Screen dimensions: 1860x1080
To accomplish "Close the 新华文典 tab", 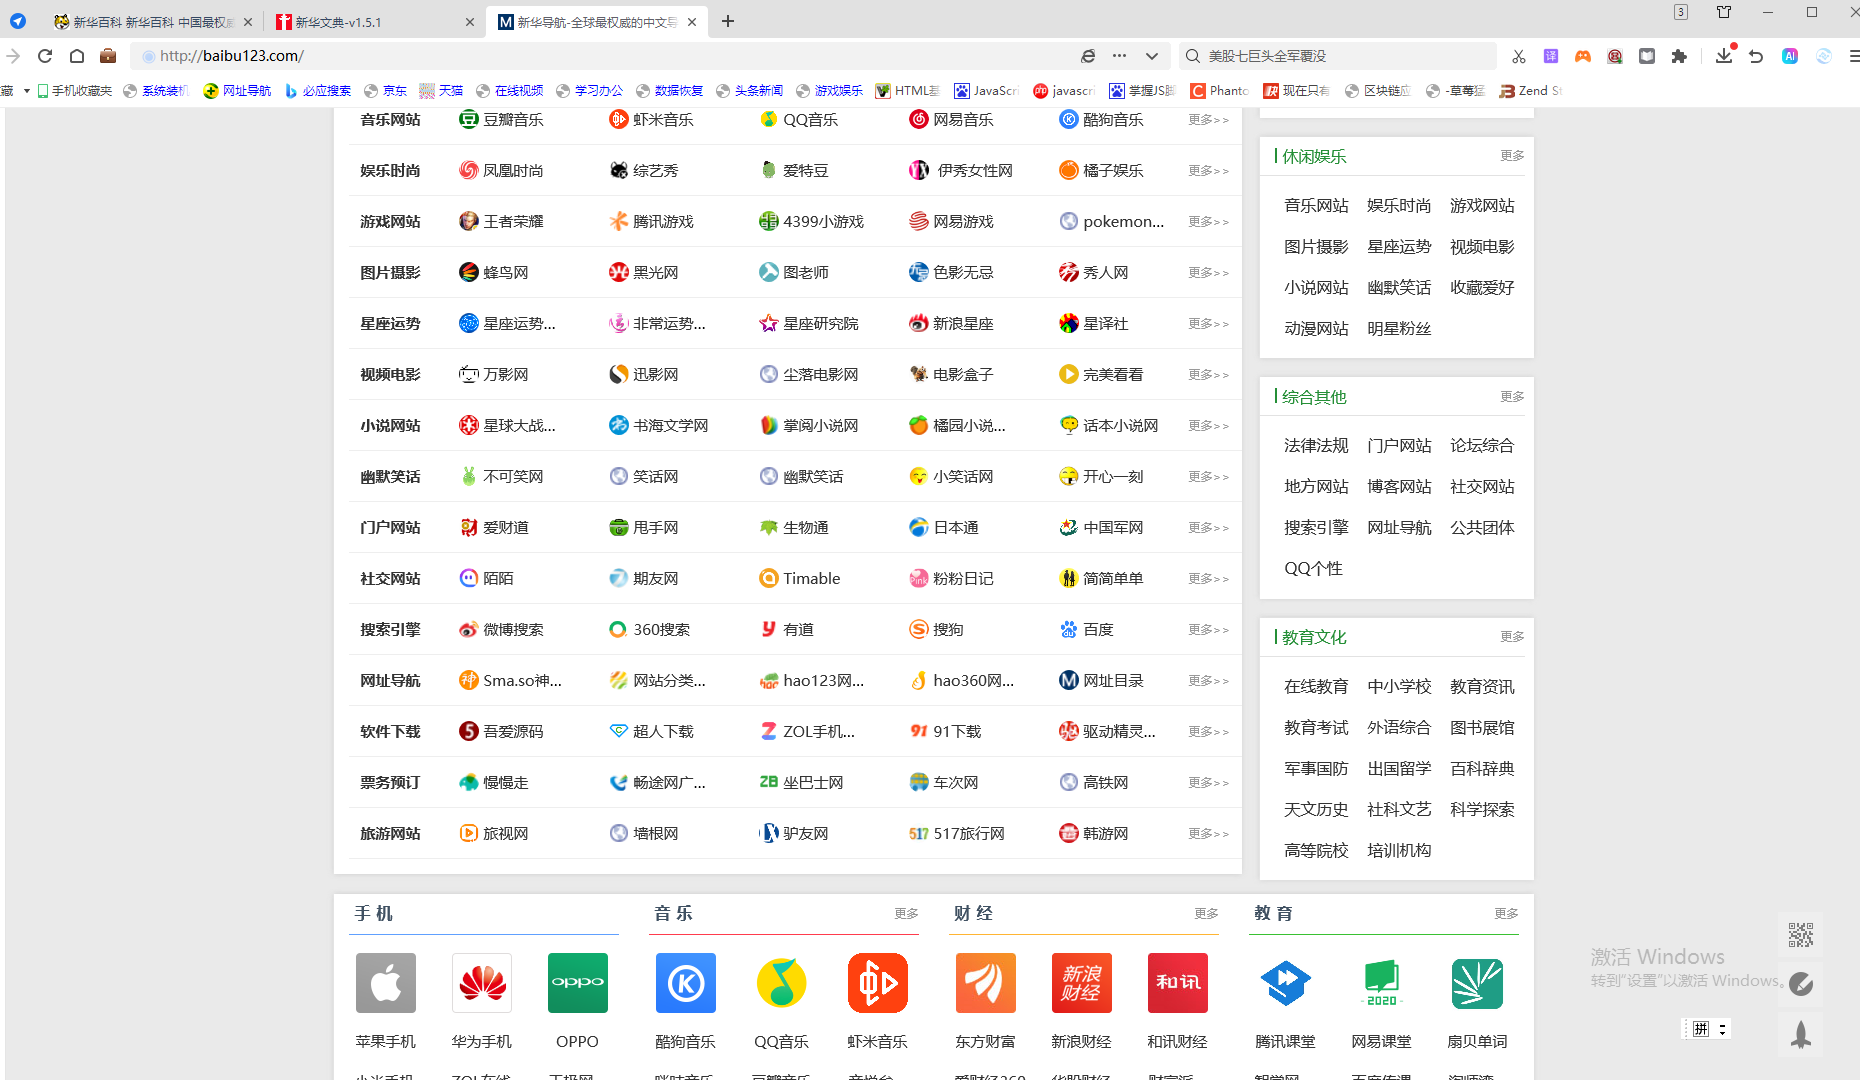I will pyautogui.click(x=470, y=22).
